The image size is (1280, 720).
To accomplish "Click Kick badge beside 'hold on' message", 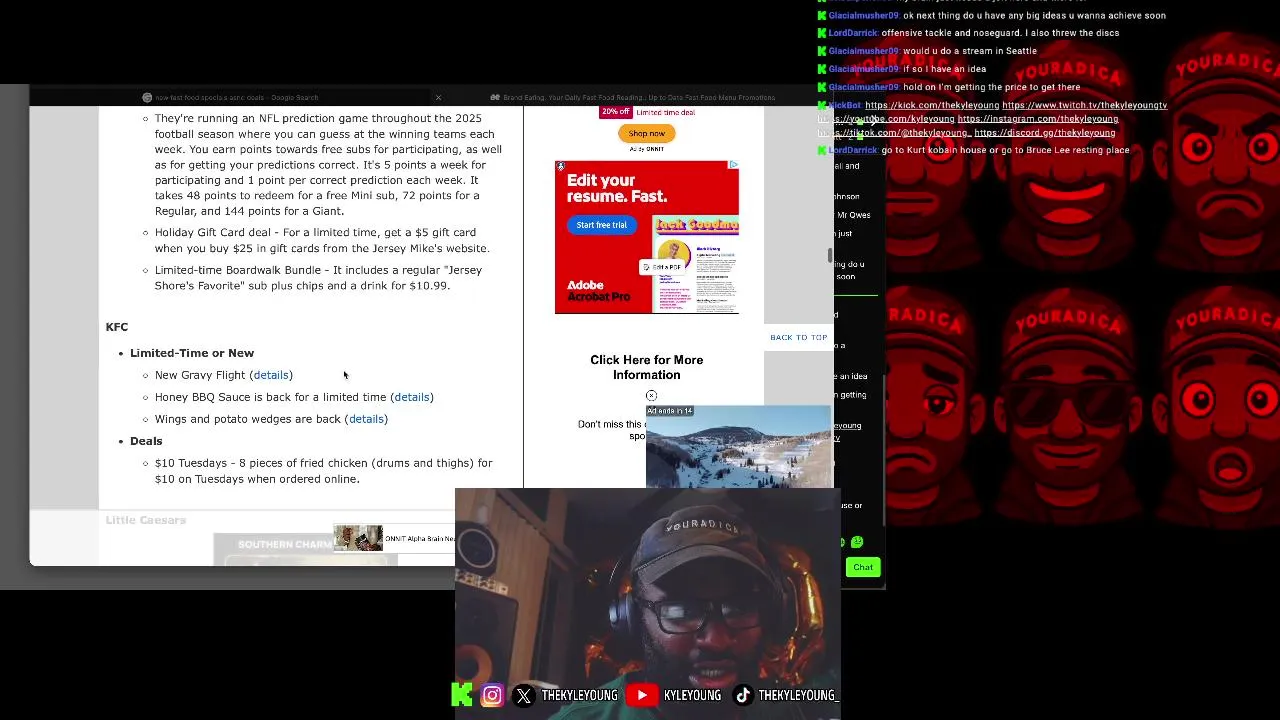I will tap(822, 87).
